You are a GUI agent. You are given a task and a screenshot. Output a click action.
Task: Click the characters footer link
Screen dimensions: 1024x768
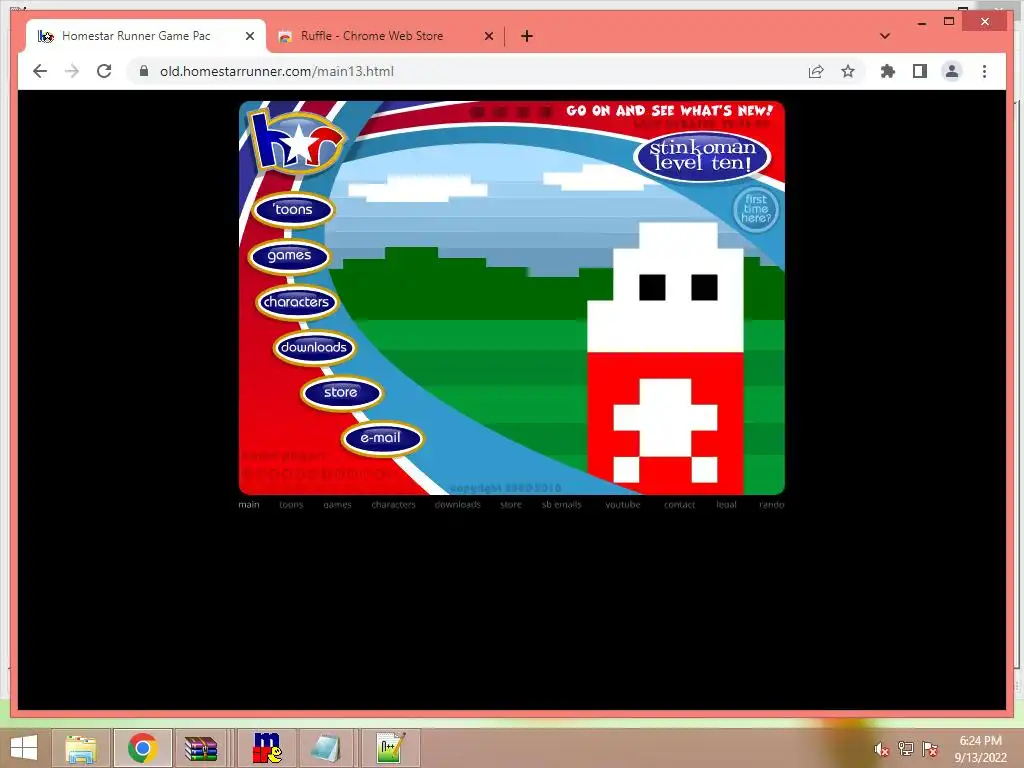pyautogui.click(x=393, y=504)
